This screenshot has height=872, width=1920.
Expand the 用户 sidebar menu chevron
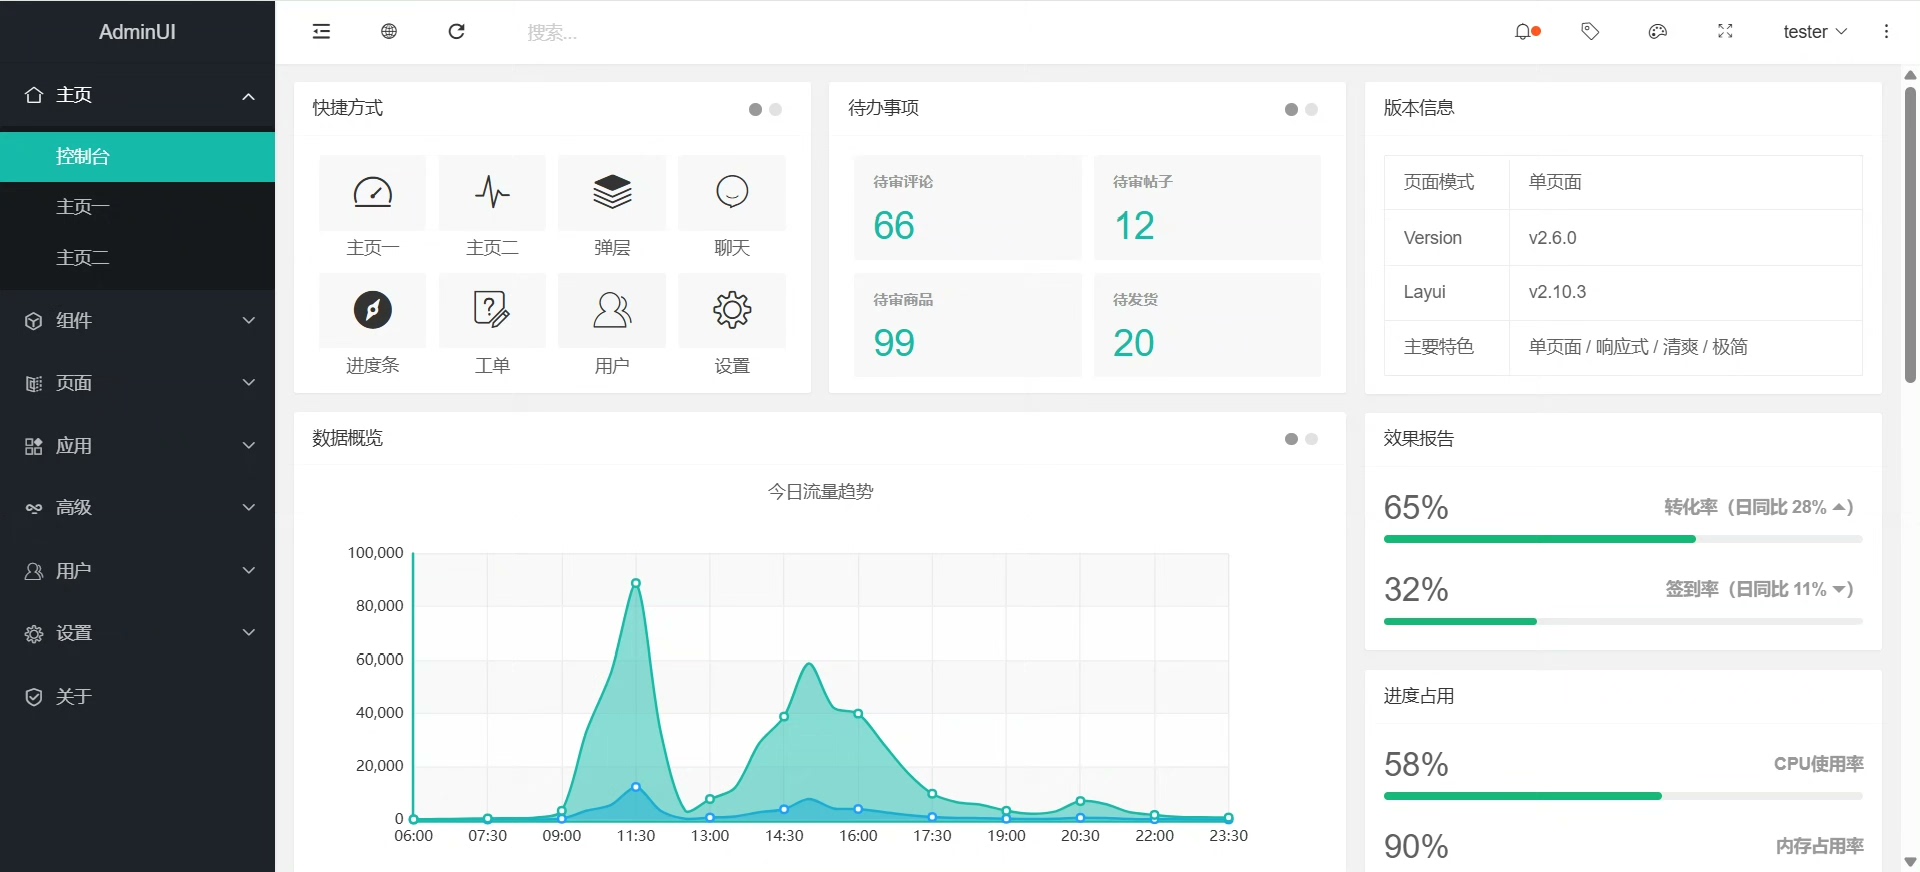(249, 570)
